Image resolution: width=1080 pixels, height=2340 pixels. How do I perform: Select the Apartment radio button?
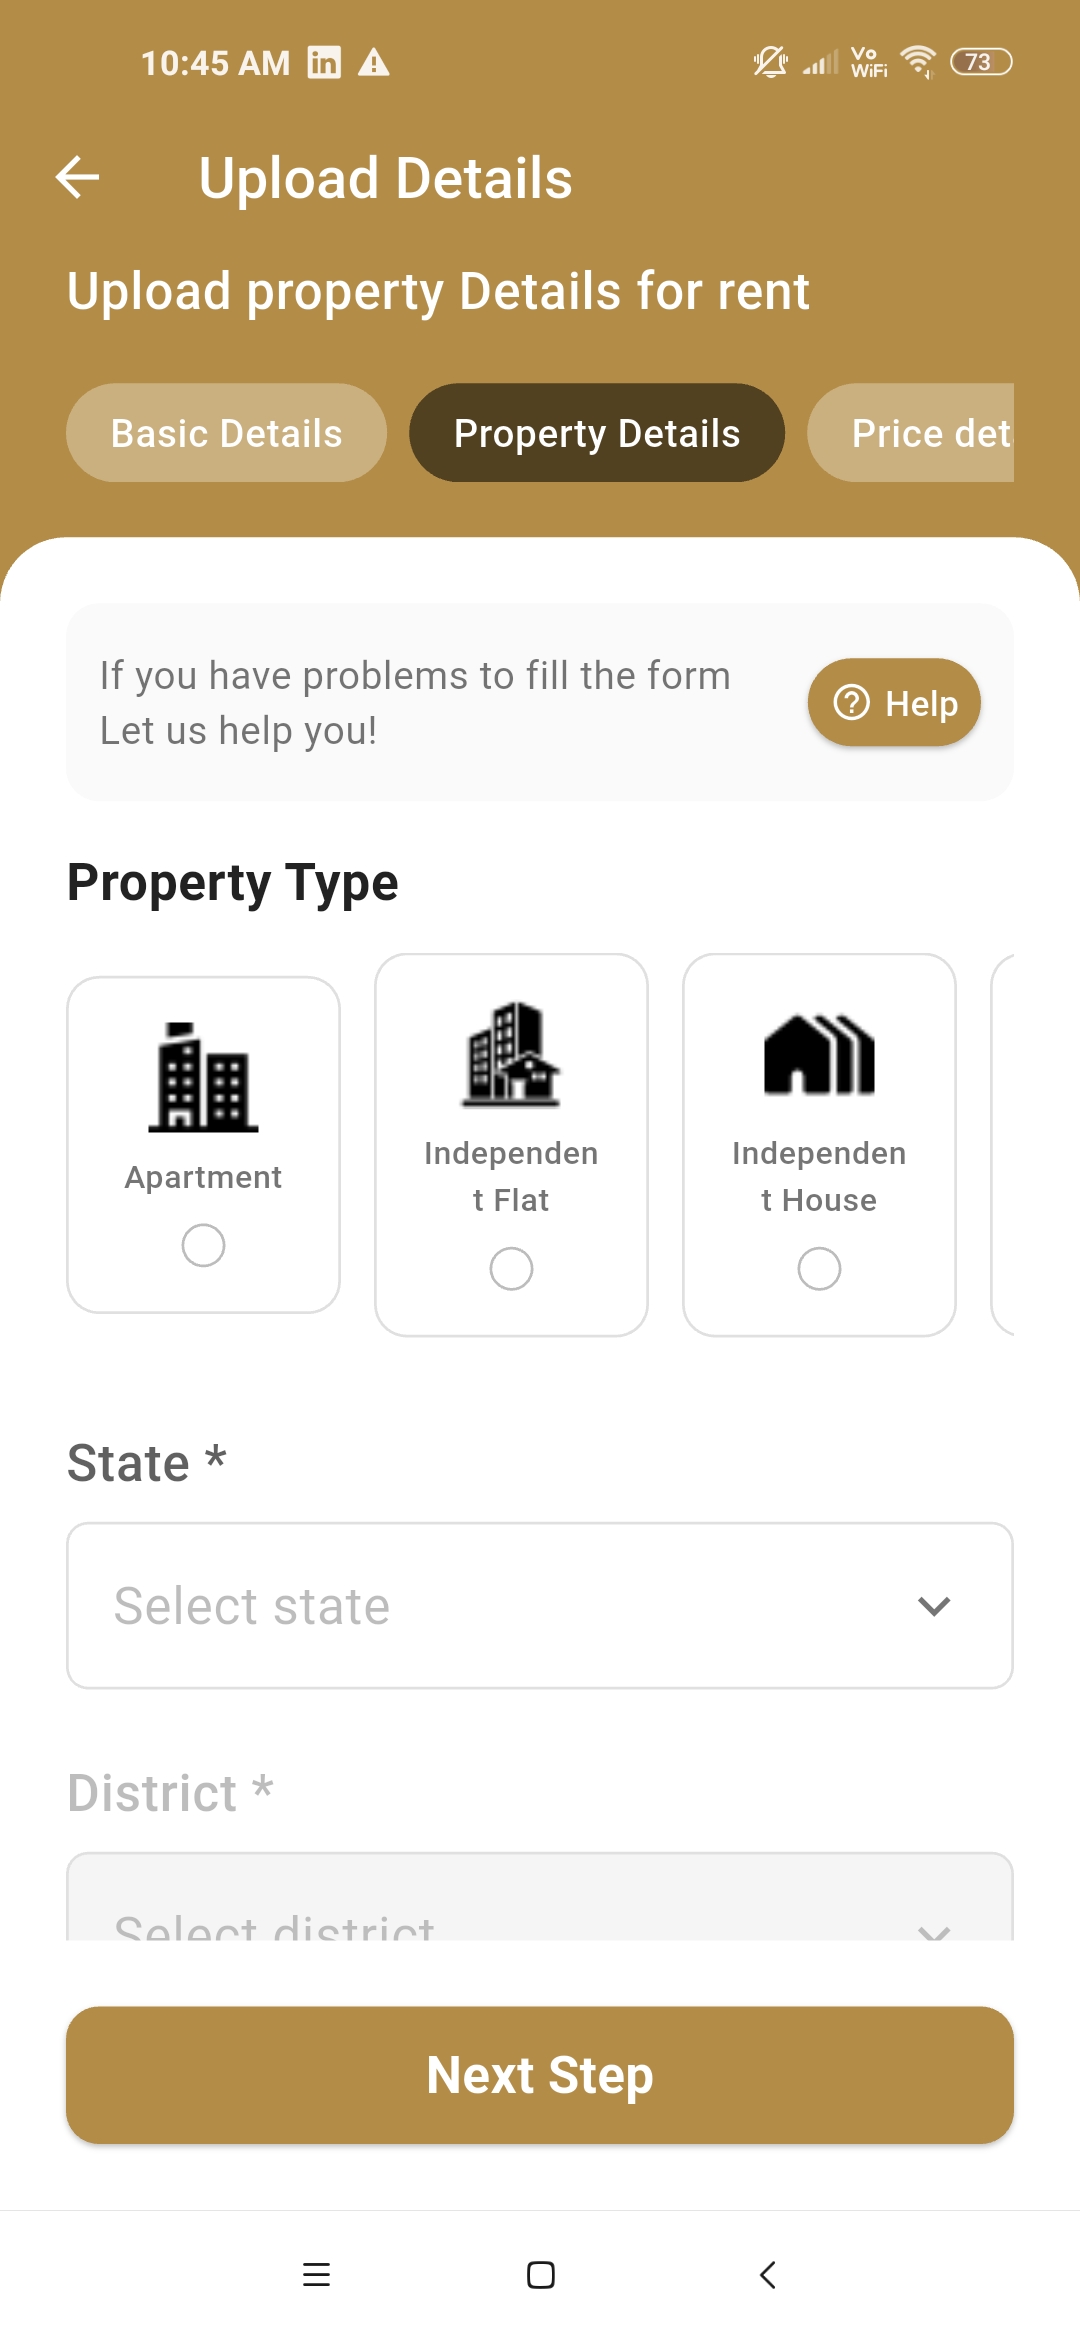[x=203, y=1245]
